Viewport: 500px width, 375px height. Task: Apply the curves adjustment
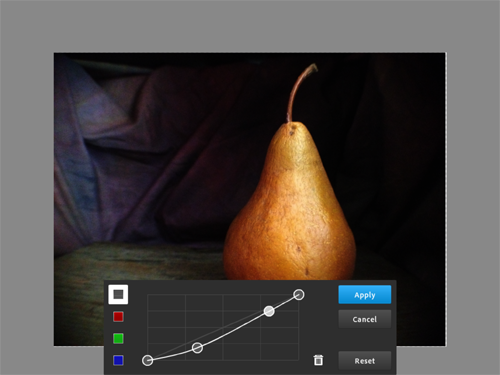click(x=365, y=295)
